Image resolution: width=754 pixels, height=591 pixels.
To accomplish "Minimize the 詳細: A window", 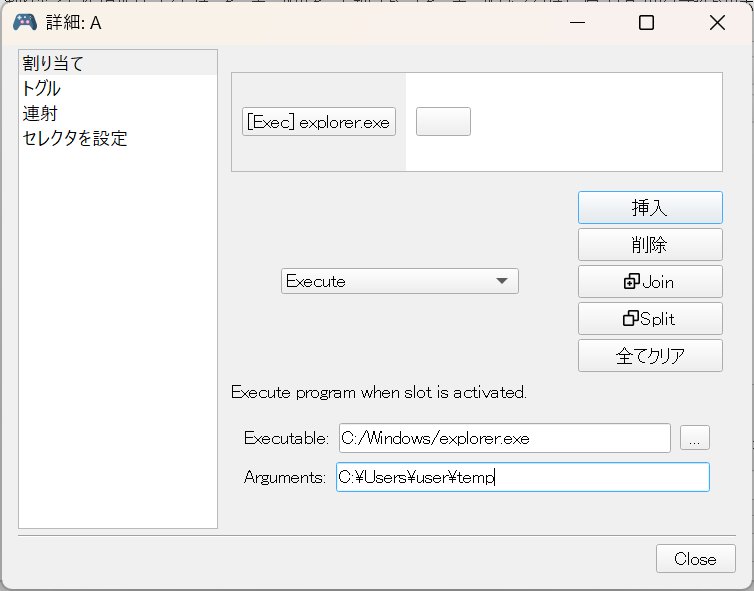I will coord(576,22).
